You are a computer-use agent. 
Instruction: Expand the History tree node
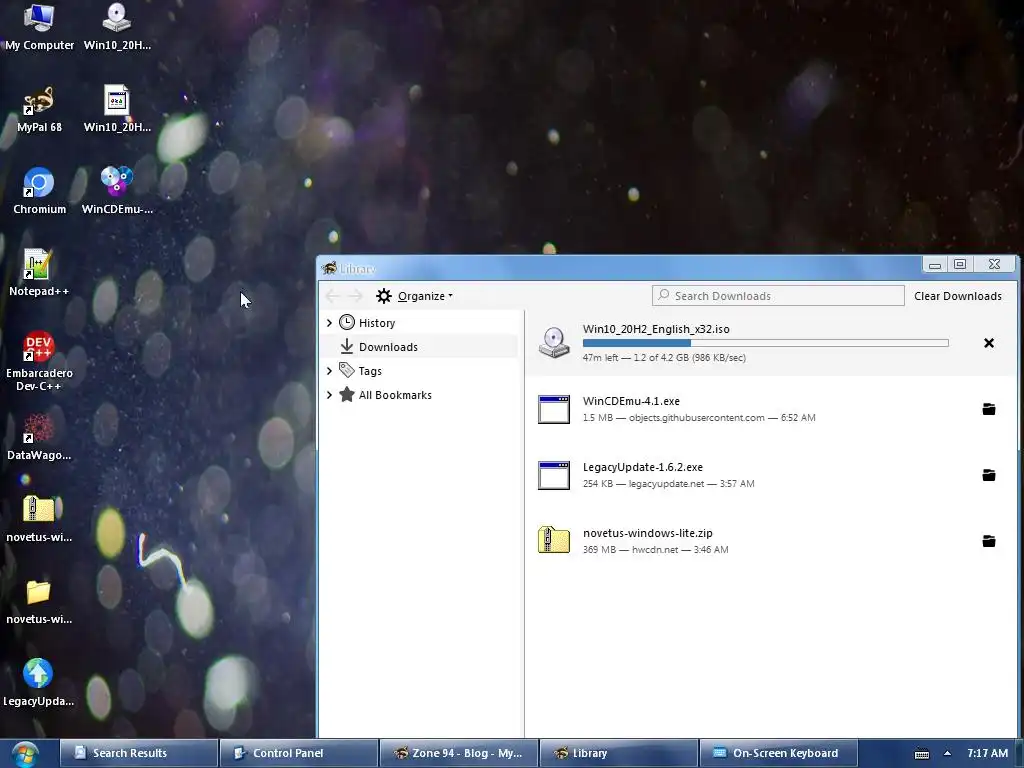(329, 323)
